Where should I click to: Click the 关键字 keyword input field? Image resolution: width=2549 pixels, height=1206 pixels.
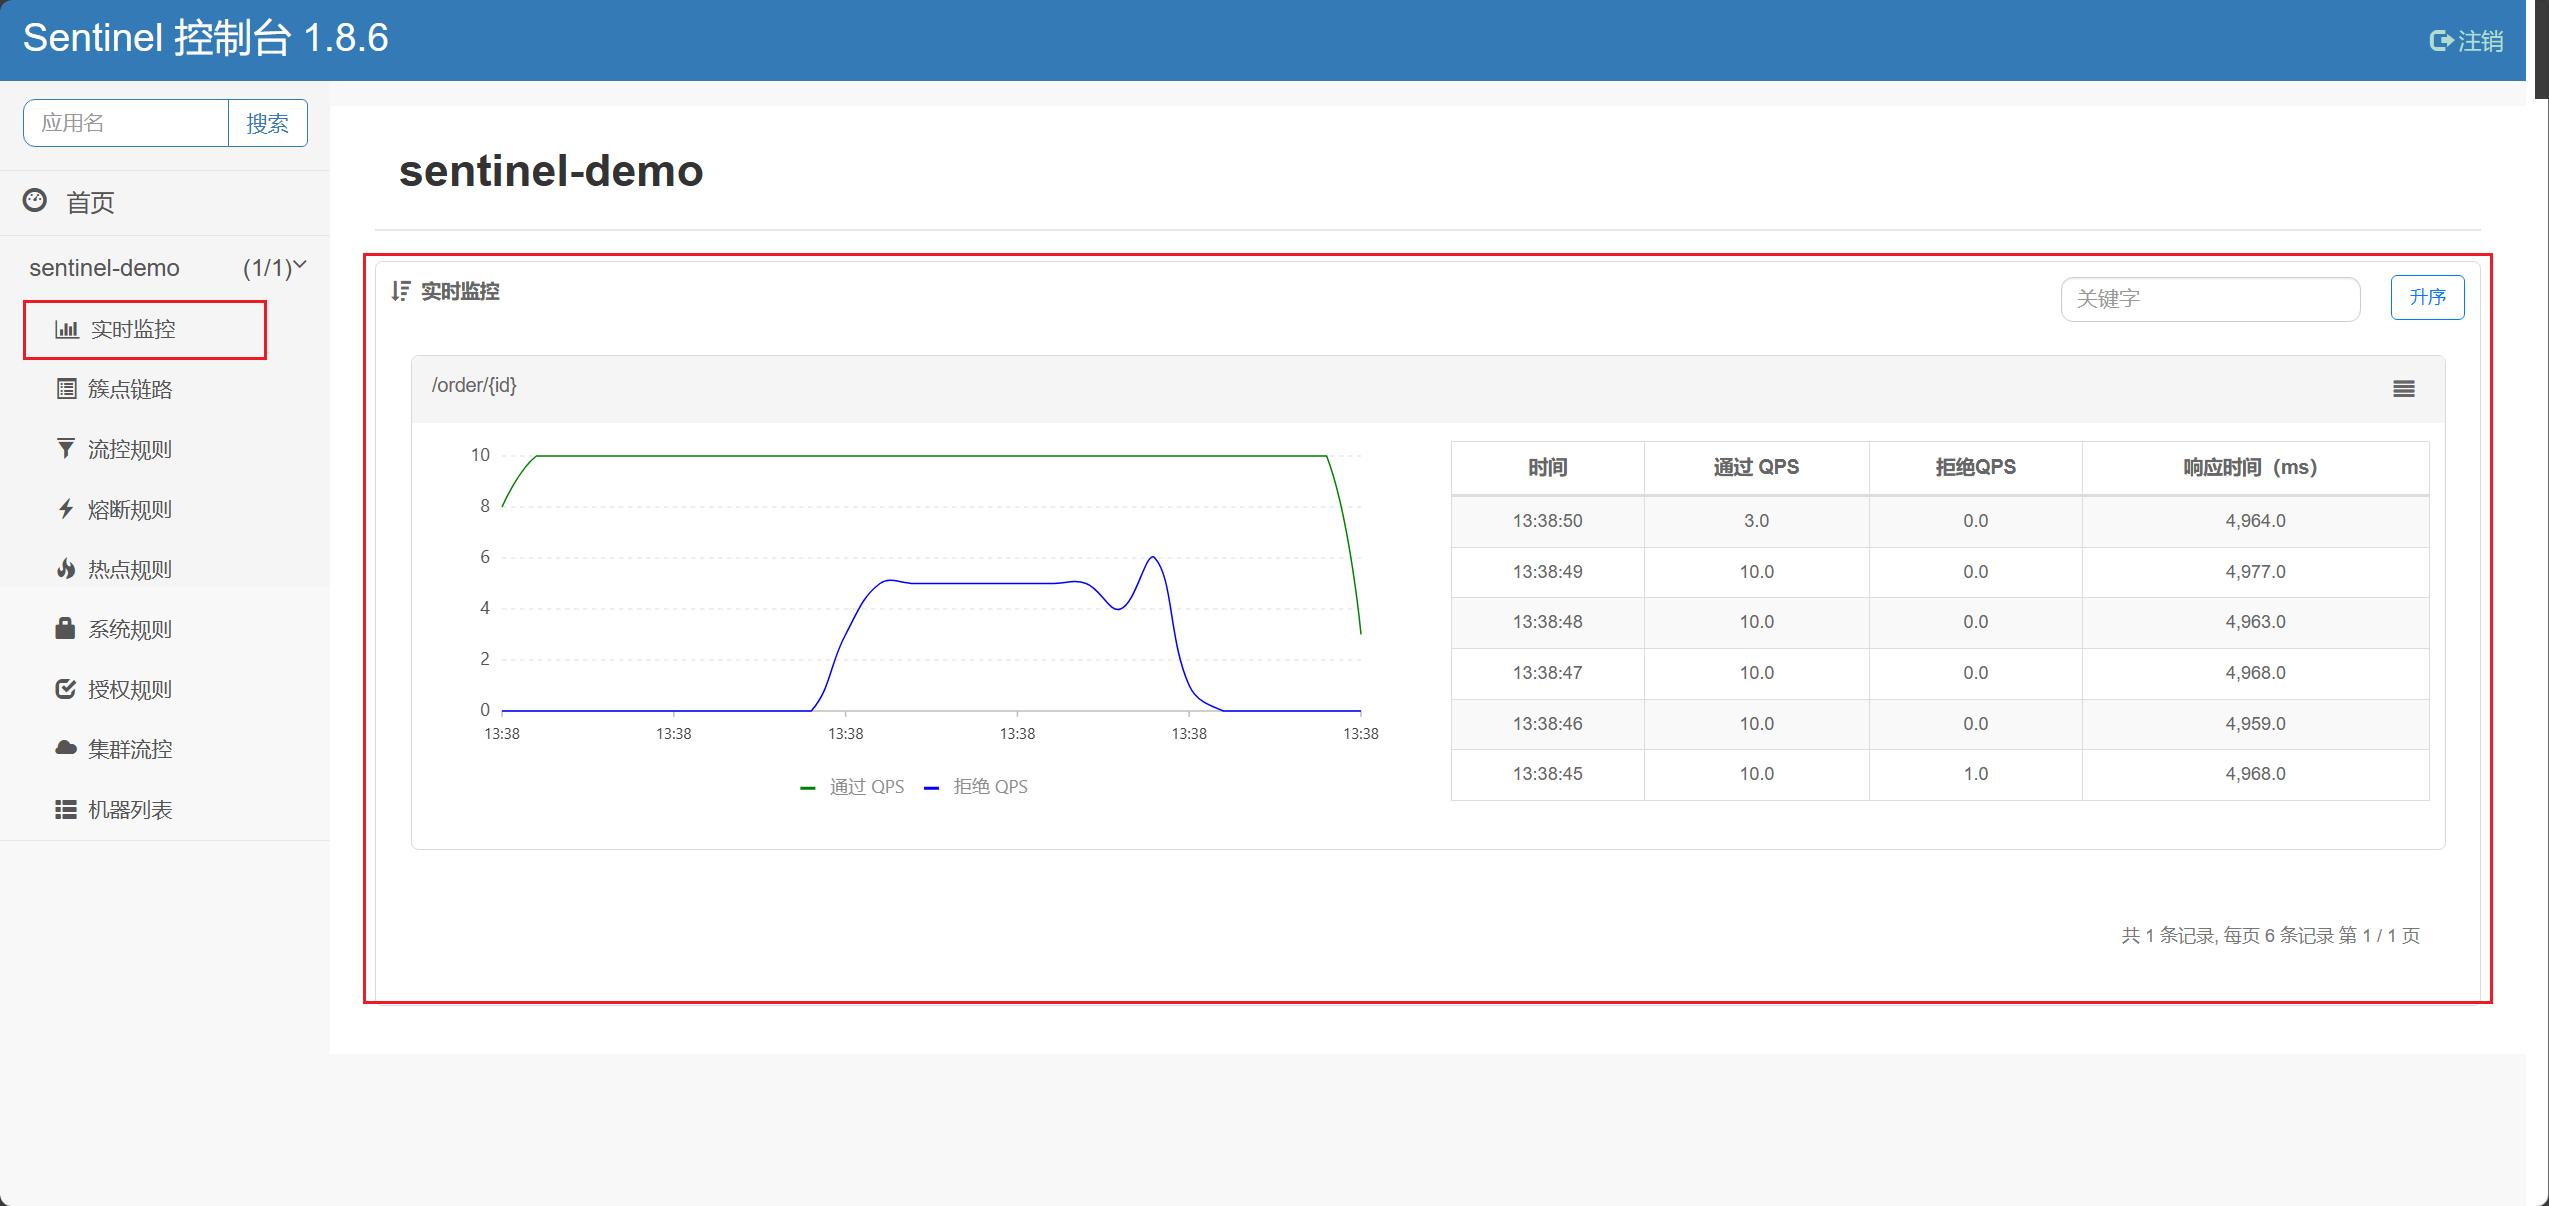coord(2209,299)
